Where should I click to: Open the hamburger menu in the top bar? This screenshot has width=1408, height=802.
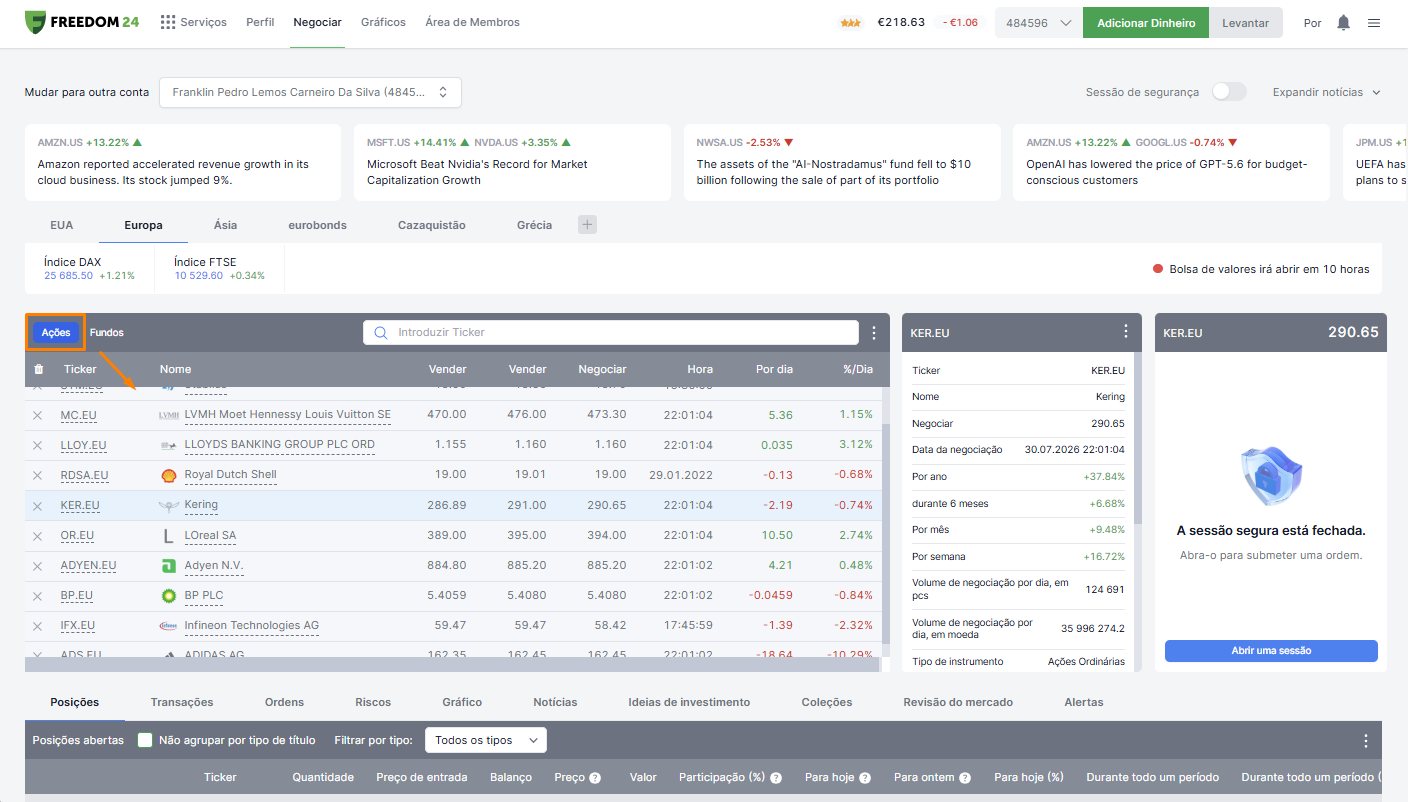pyautogui.click(x=1374, y=23)
